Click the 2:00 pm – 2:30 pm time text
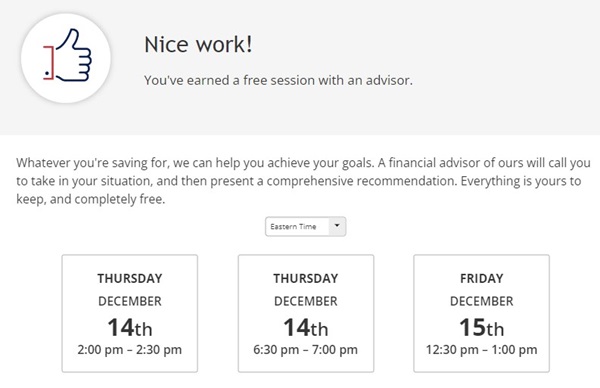 click(130, 350)
